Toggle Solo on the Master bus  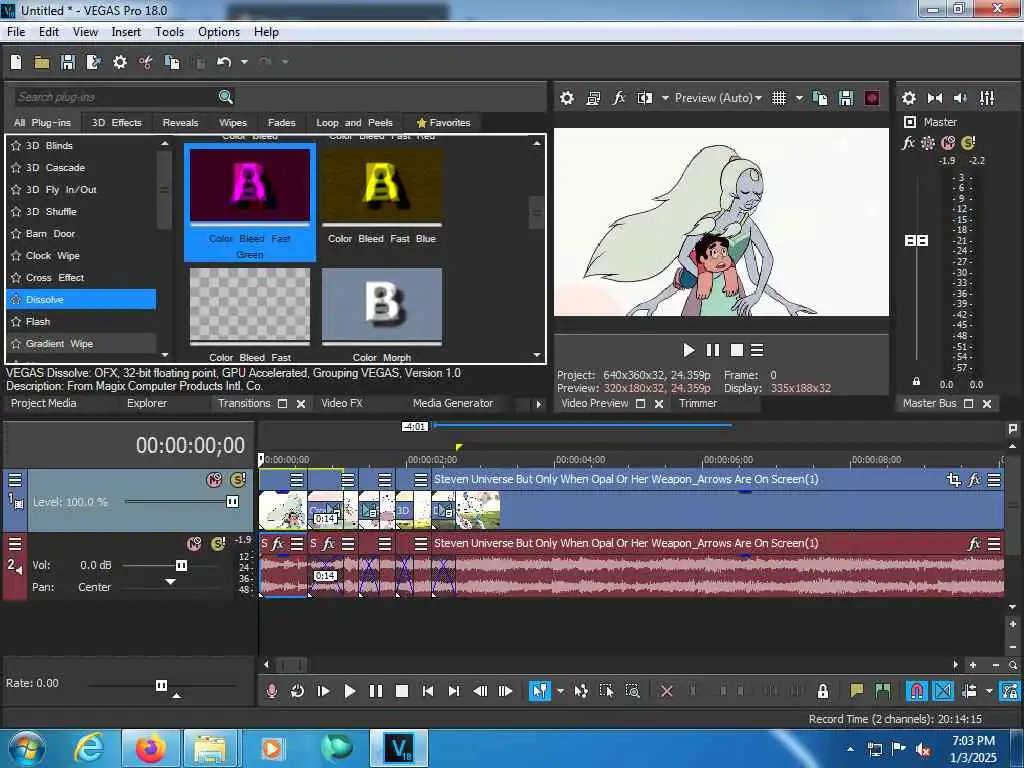[968, 142]
